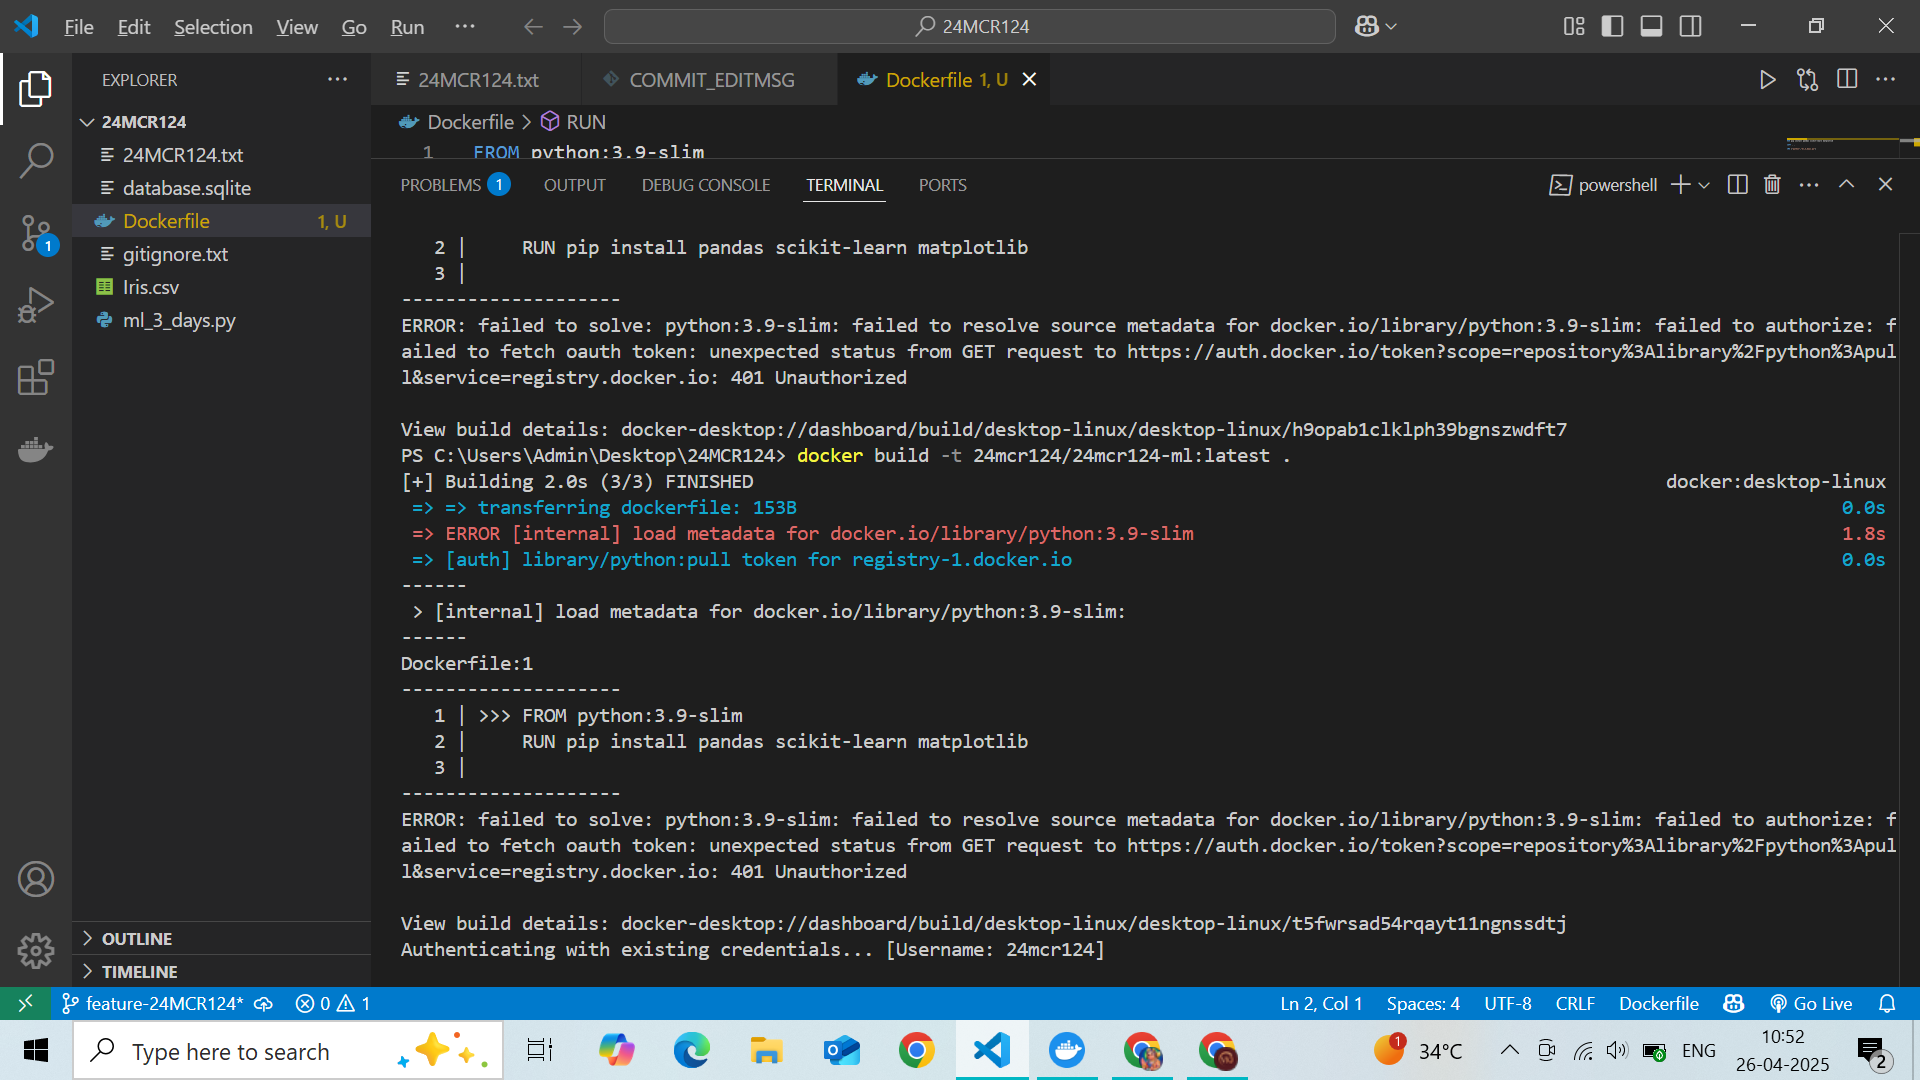Open Iris.csv in the explorer

tap(222, 287)
